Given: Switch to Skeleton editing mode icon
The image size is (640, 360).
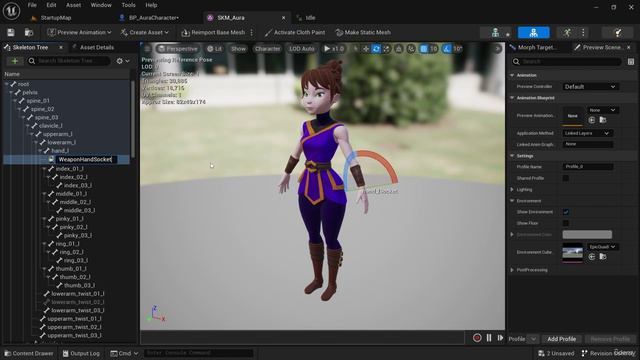Looking at the screenshot, I should pos(495,33).
